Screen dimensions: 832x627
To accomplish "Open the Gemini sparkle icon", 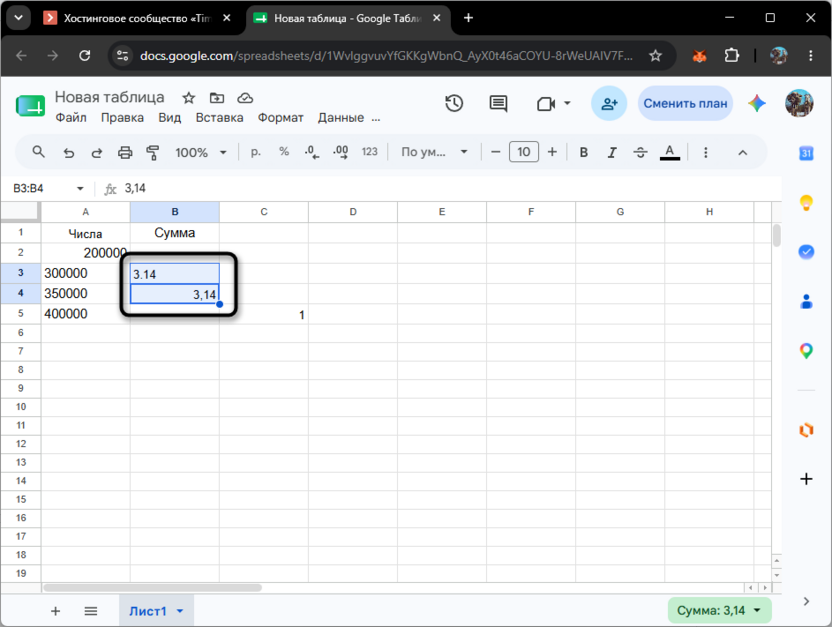I will pos(757,103).
